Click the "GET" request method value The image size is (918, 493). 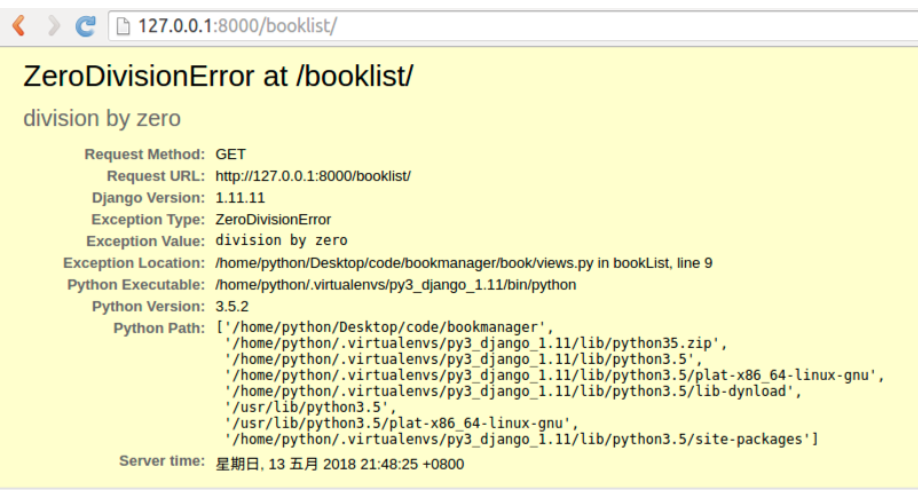tap(231, 154)
